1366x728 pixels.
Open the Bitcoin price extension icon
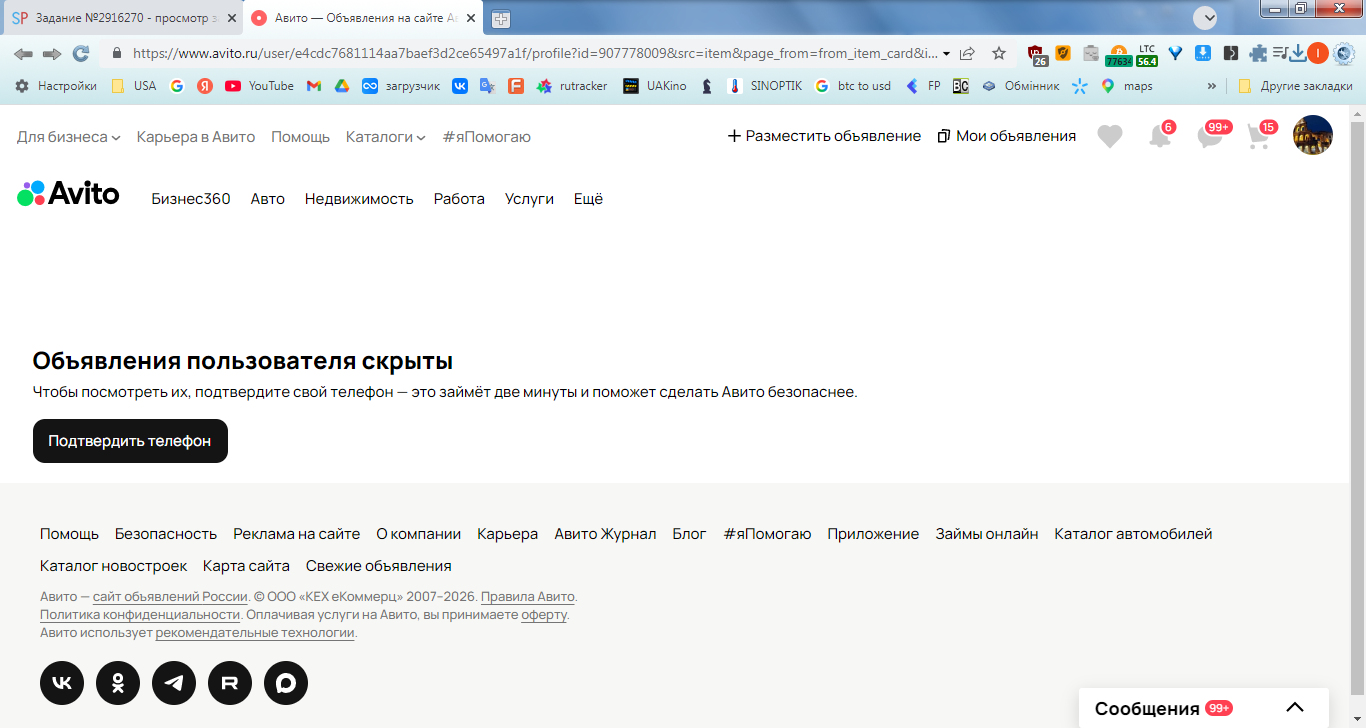(x=1118, y=55)
